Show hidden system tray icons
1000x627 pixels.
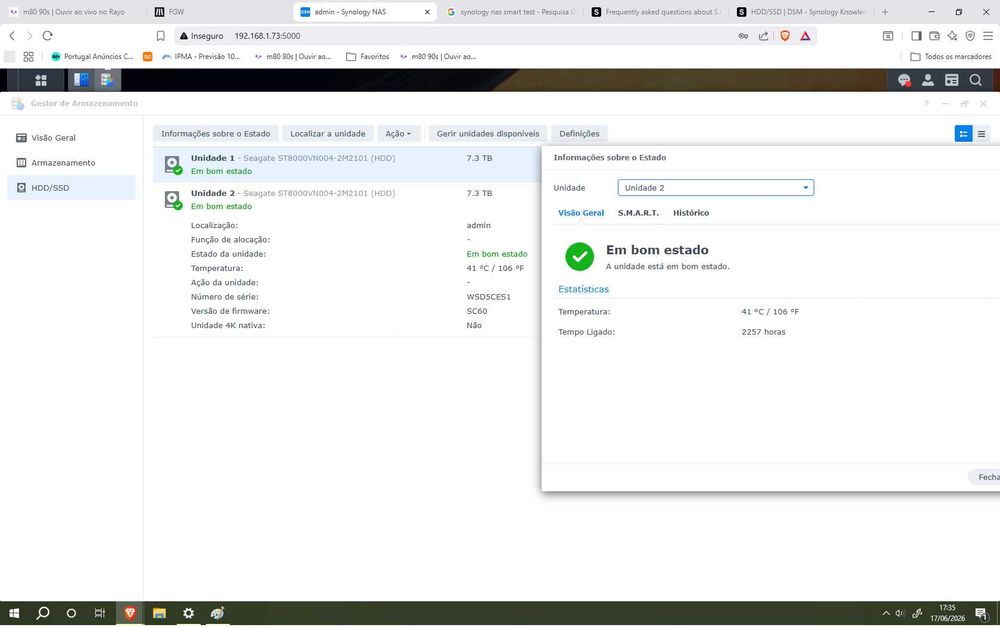point(886,613)
